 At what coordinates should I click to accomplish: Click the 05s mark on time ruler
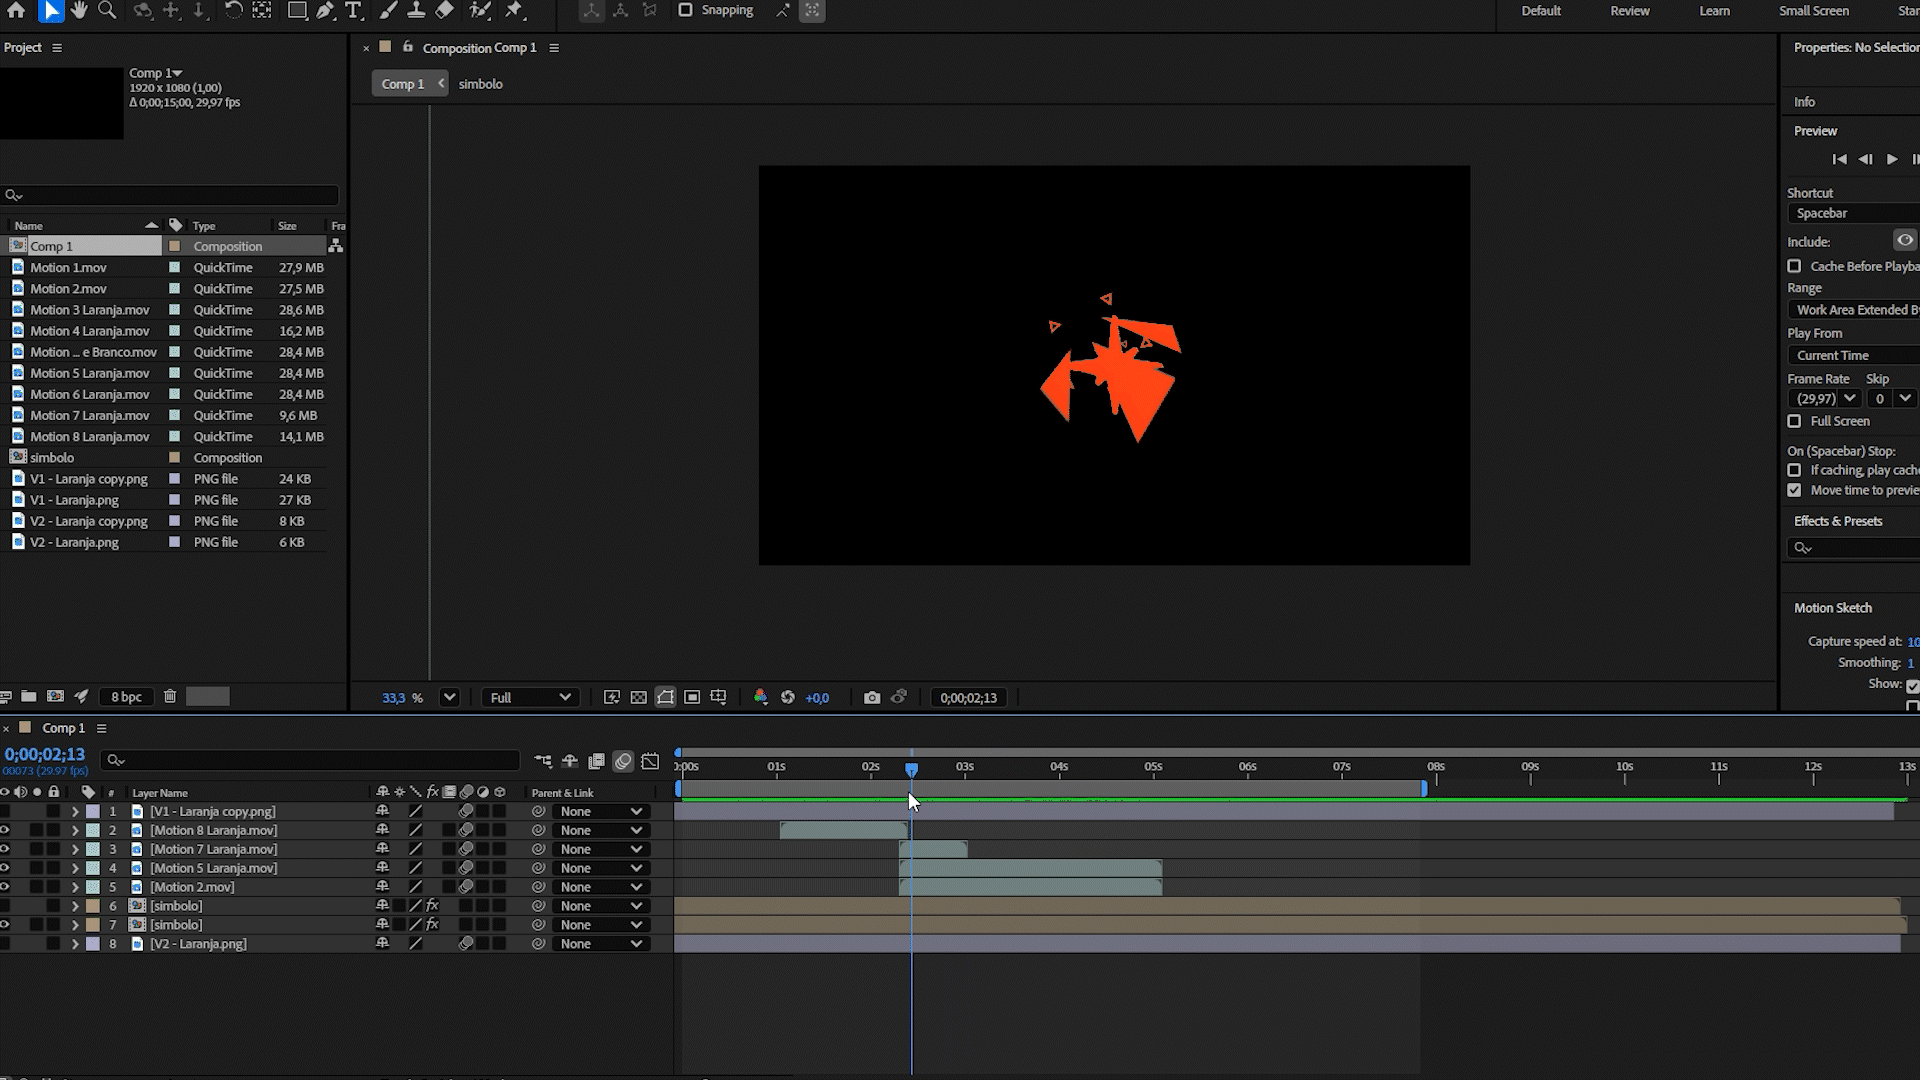point(1153,768)
